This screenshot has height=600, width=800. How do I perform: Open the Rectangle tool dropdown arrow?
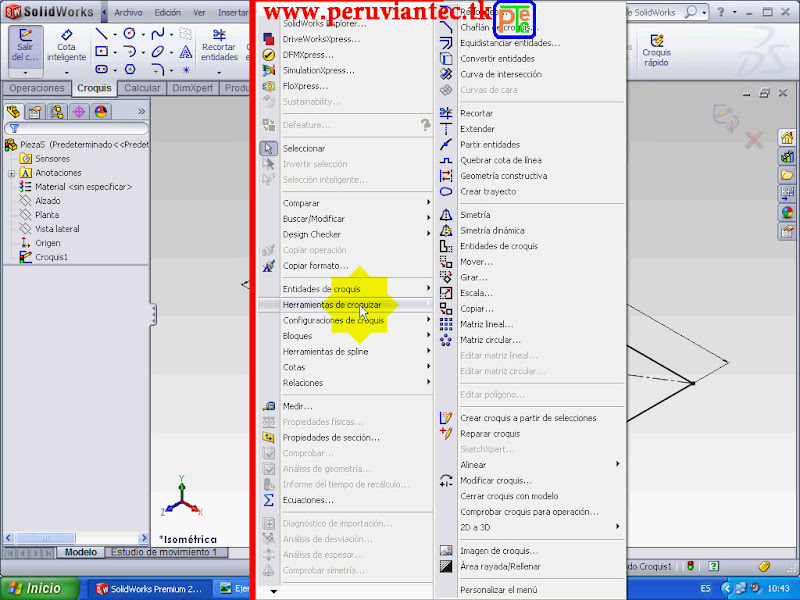[115, 52]
